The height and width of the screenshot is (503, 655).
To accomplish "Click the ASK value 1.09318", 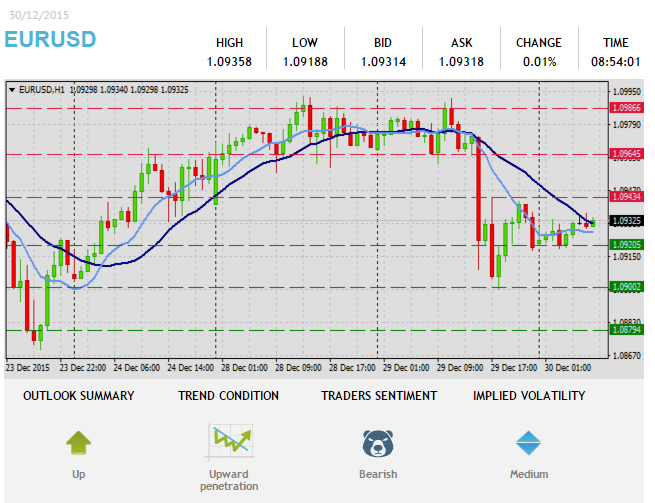I will [x=461, y=62].
